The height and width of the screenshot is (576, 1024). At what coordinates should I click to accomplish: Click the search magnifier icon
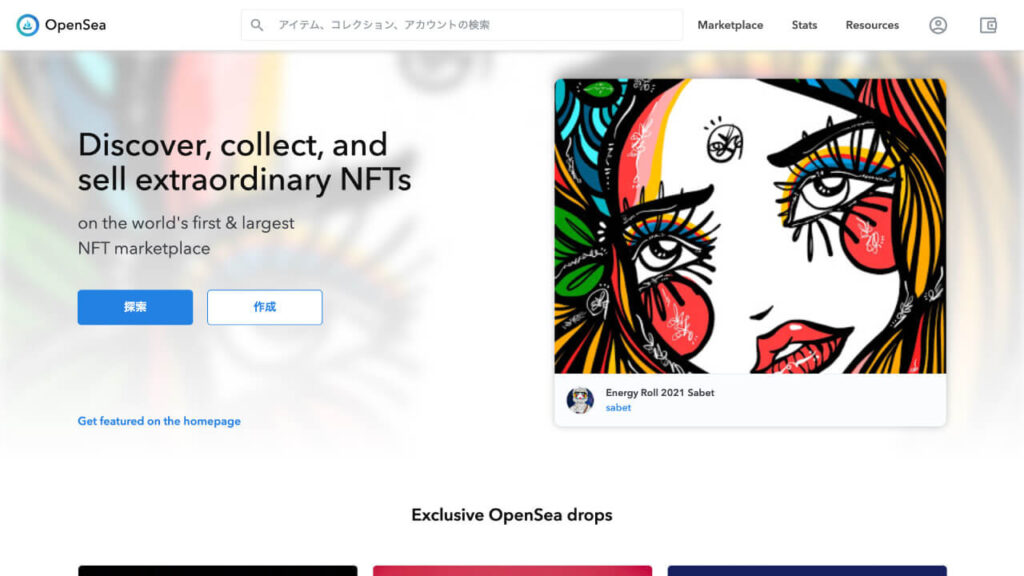click(257, 25)
